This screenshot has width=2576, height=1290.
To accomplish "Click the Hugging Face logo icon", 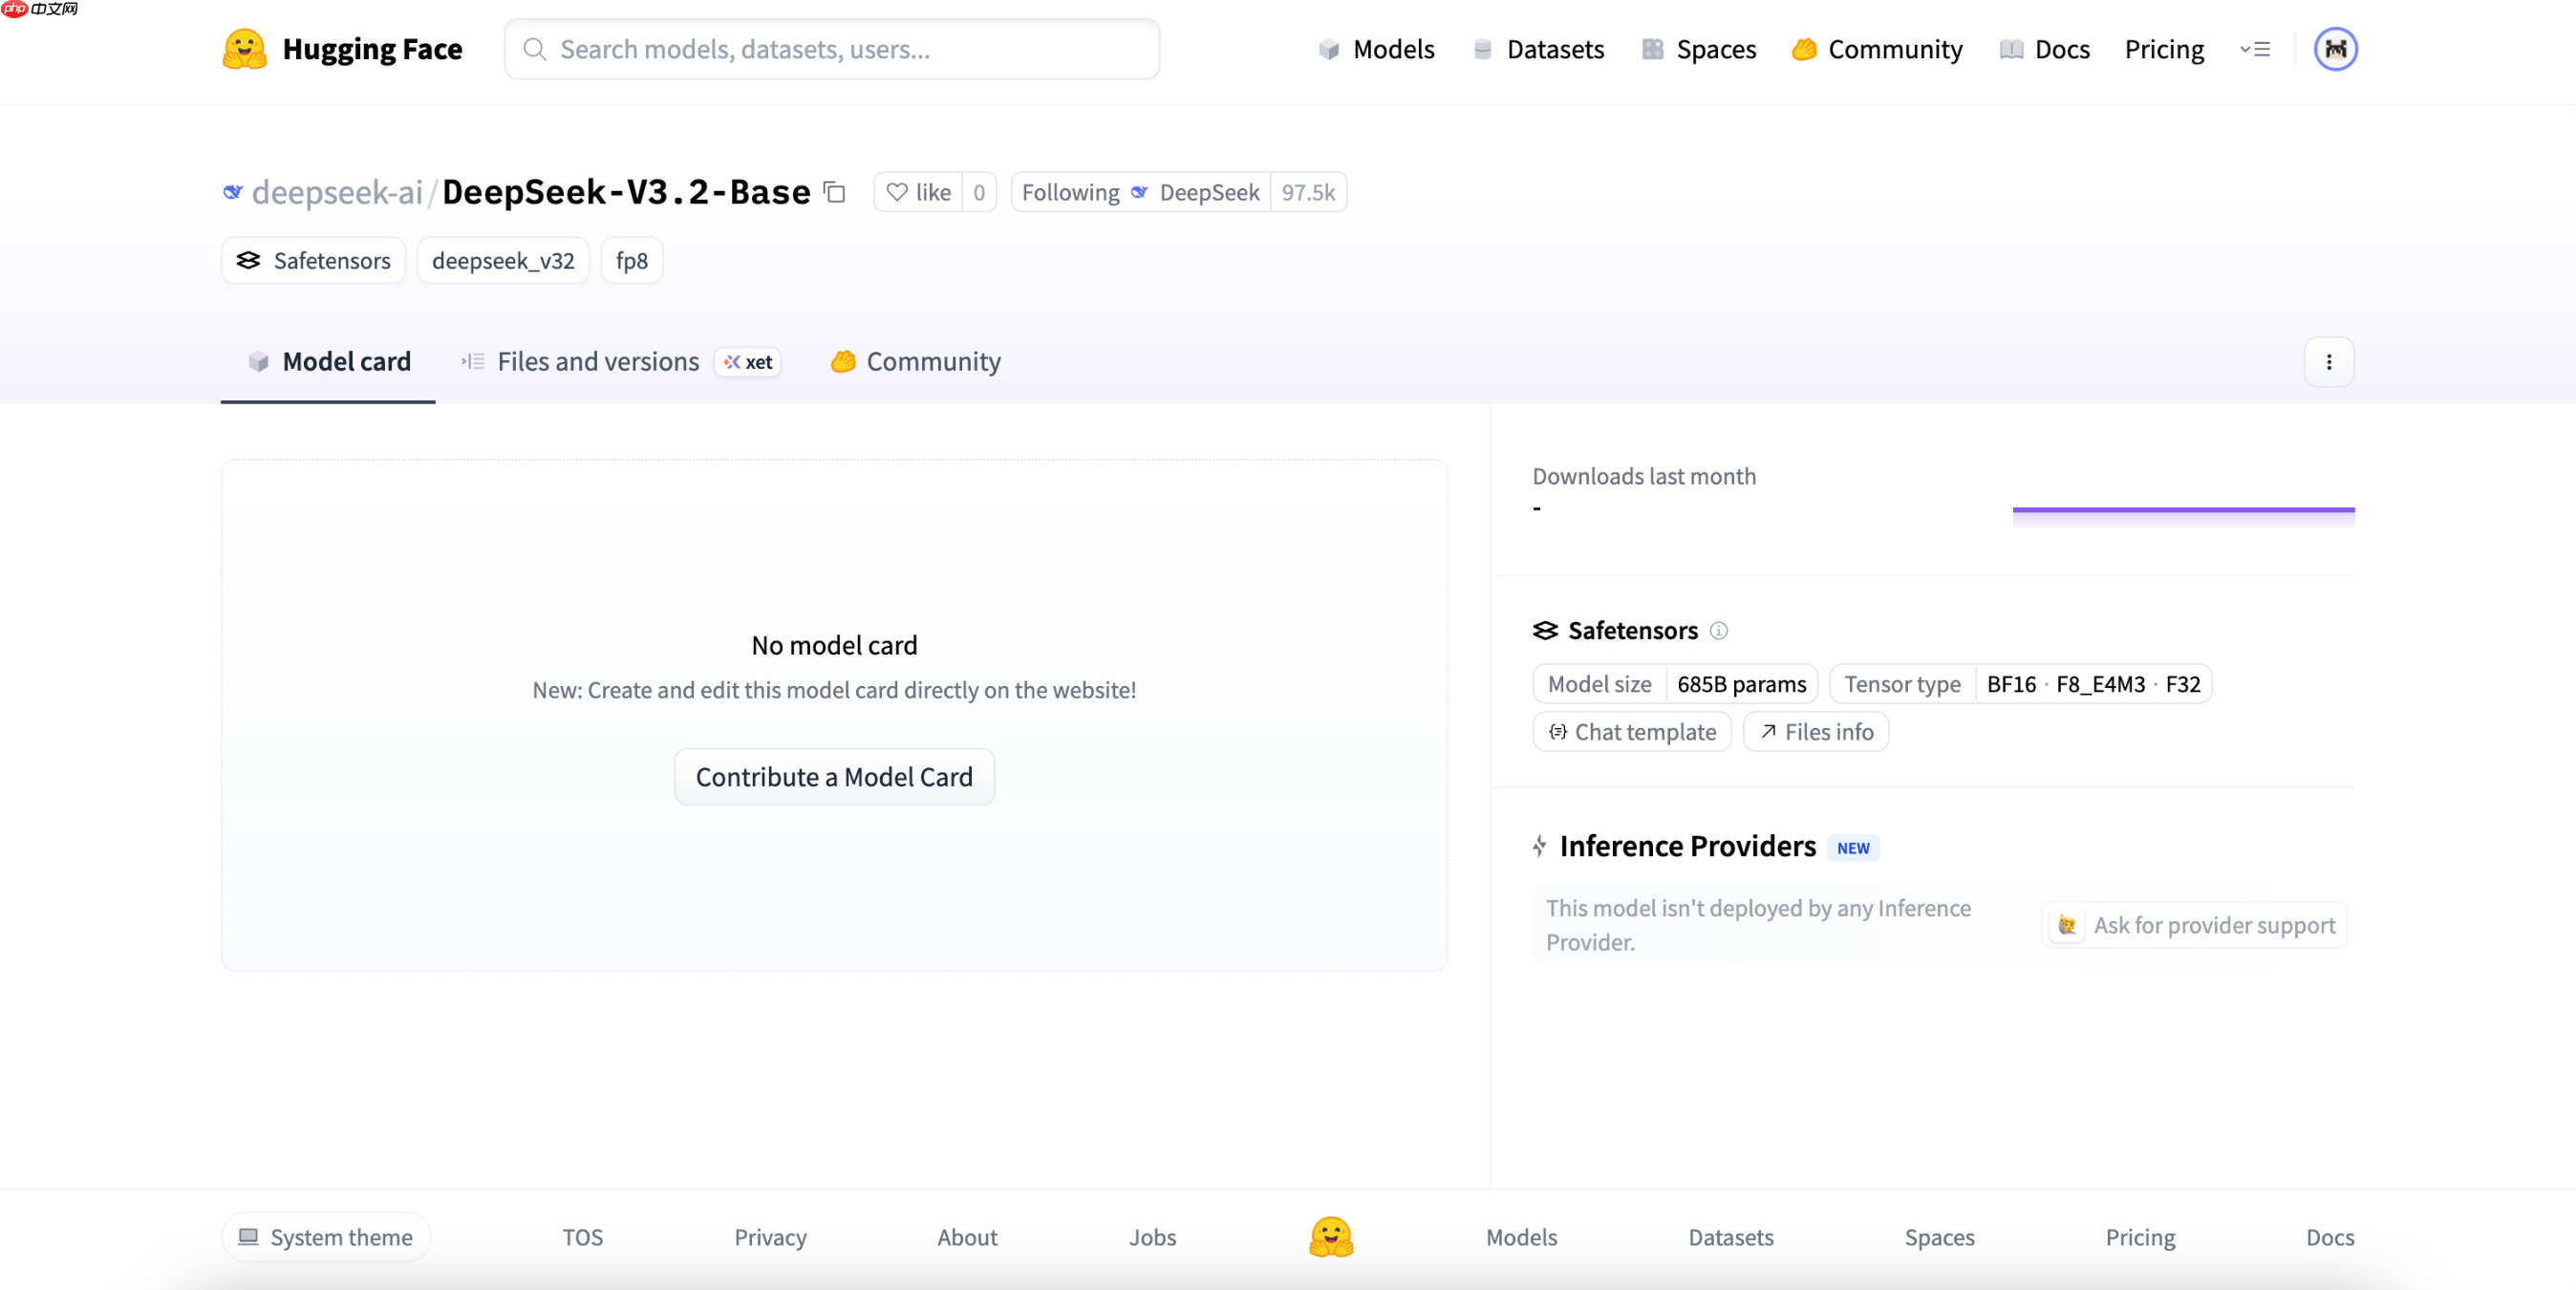I will pos(244,48).
